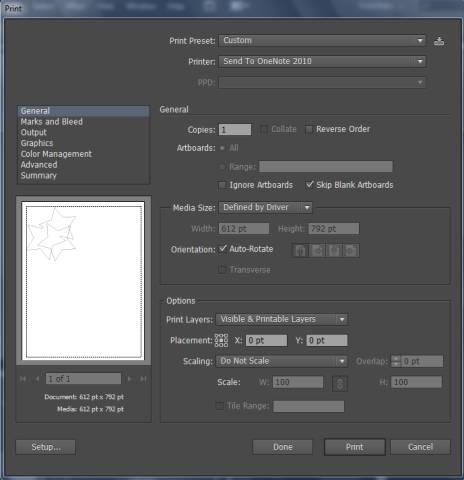
Task: Open the Print Preset dropdown
Action: [322, 41]
